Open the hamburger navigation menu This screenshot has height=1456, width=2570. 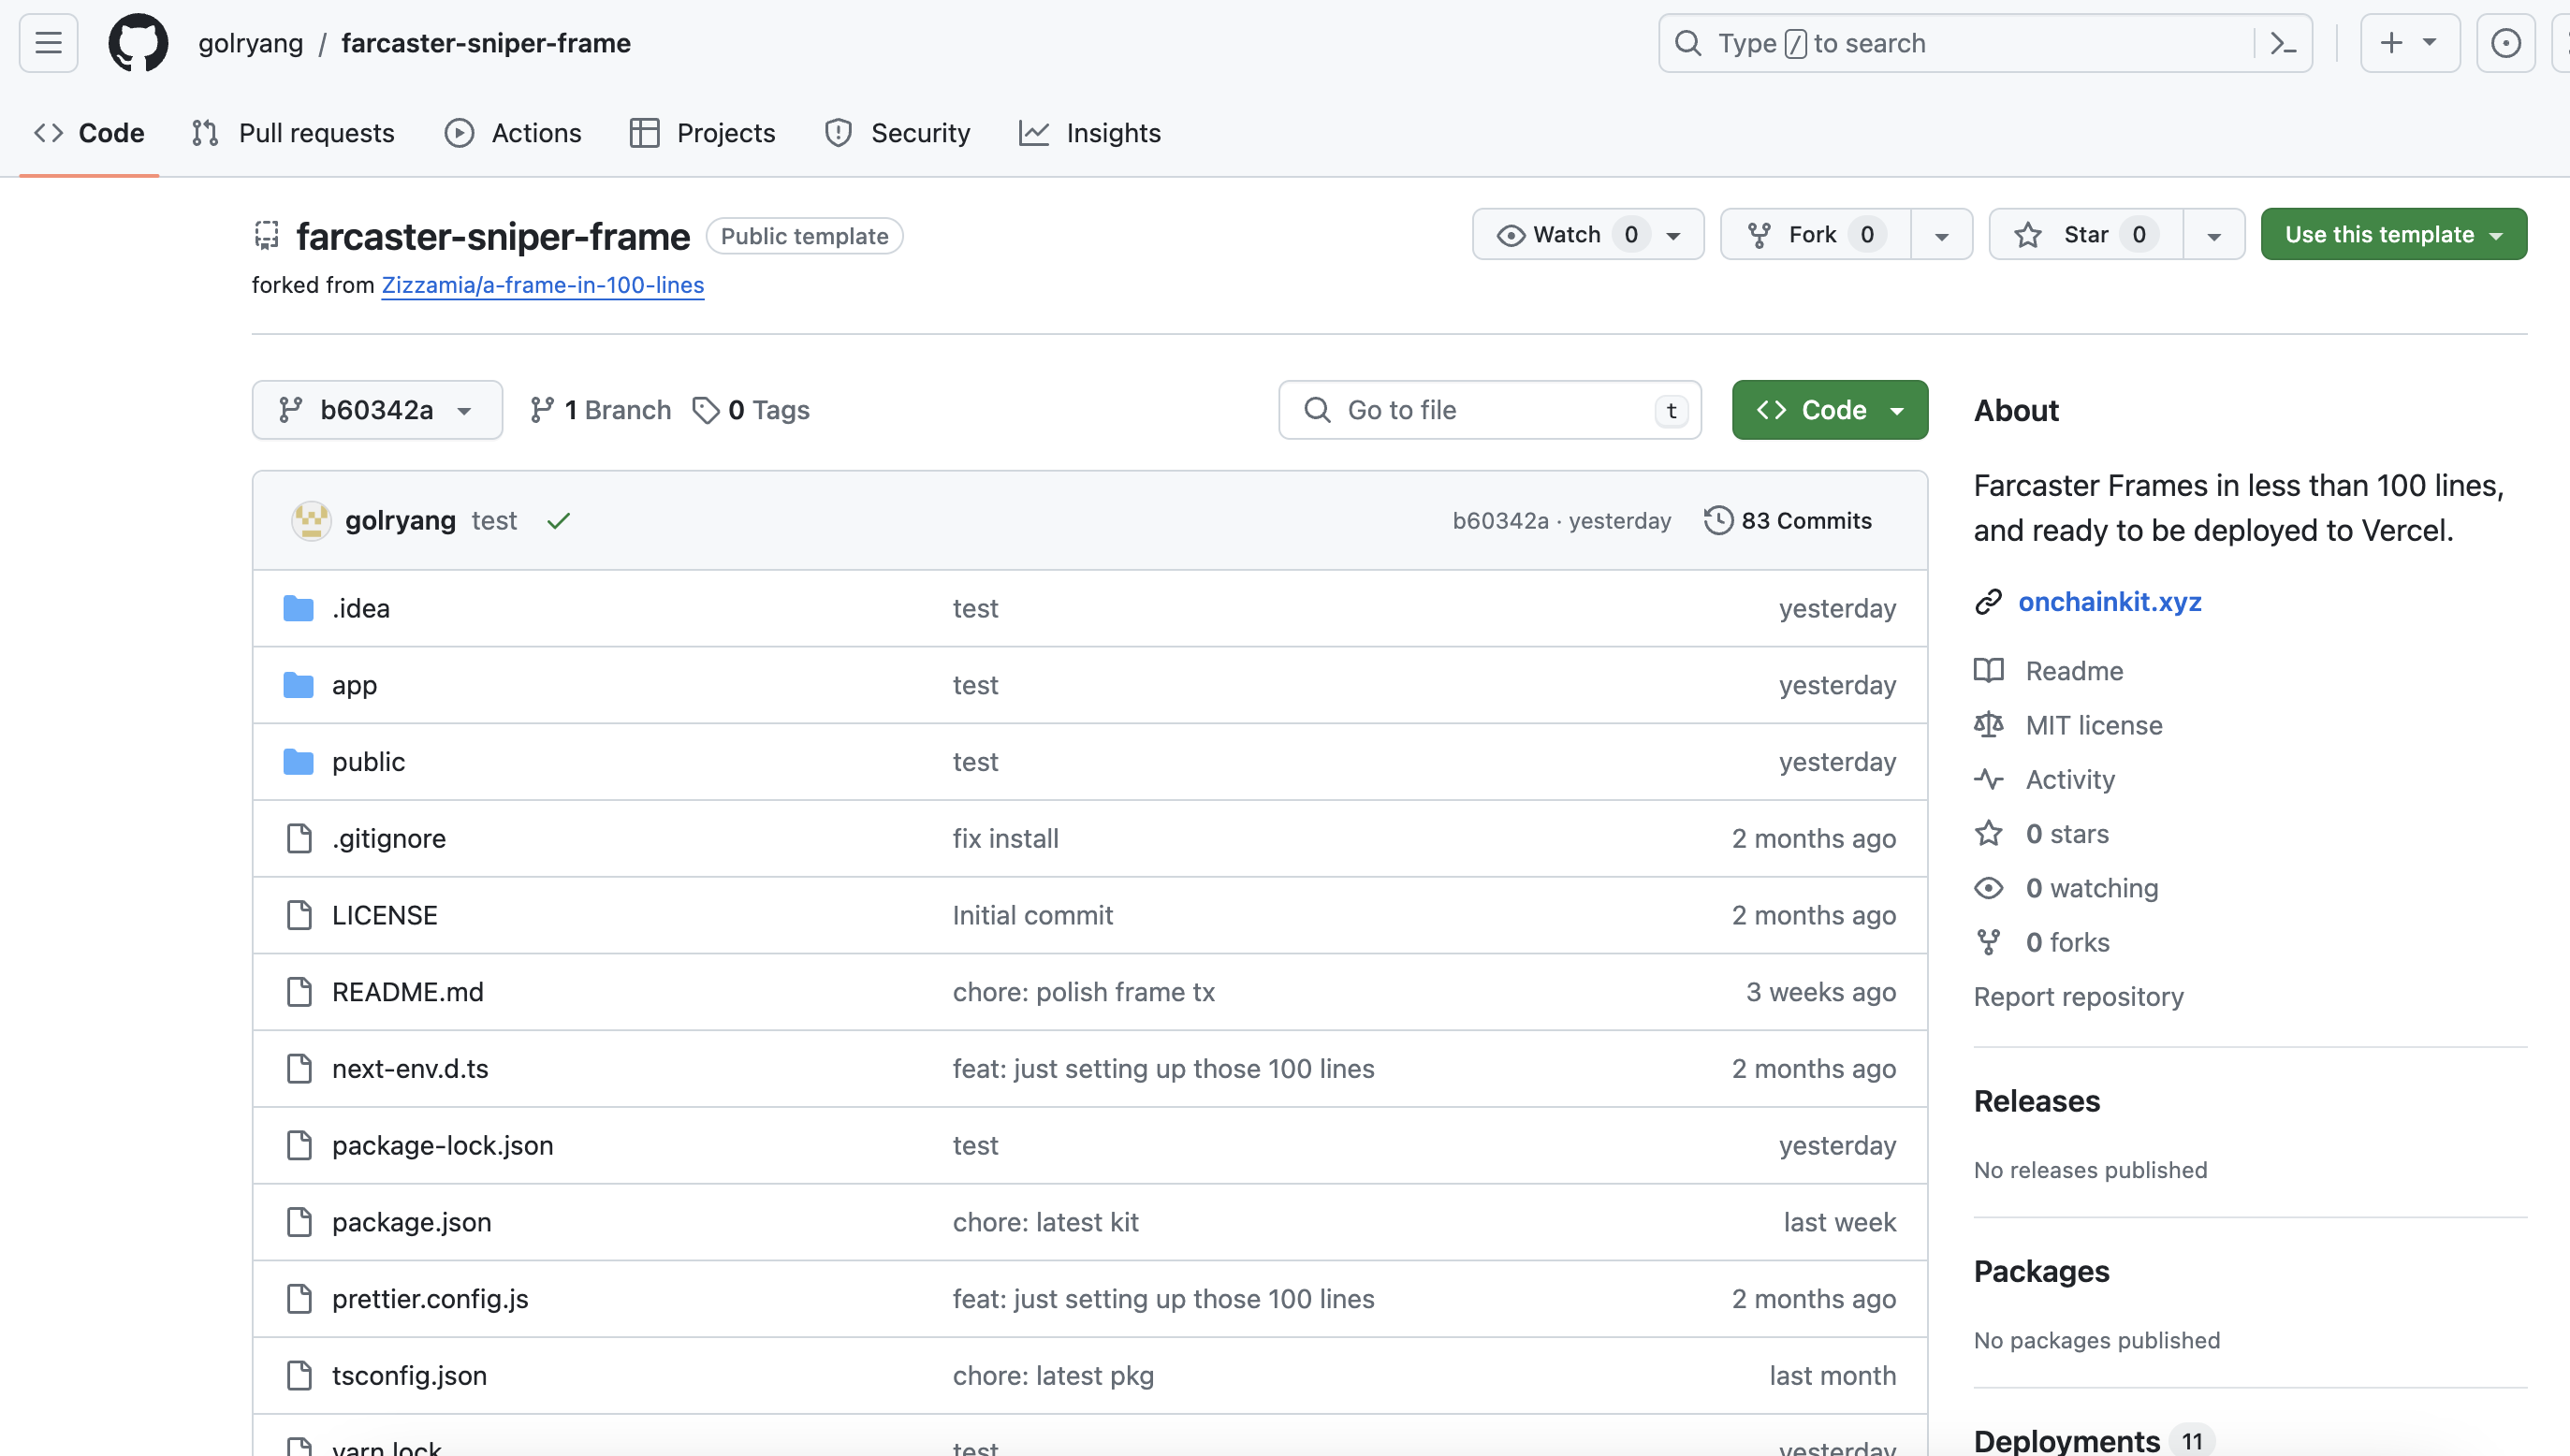[x=48, y=43]
